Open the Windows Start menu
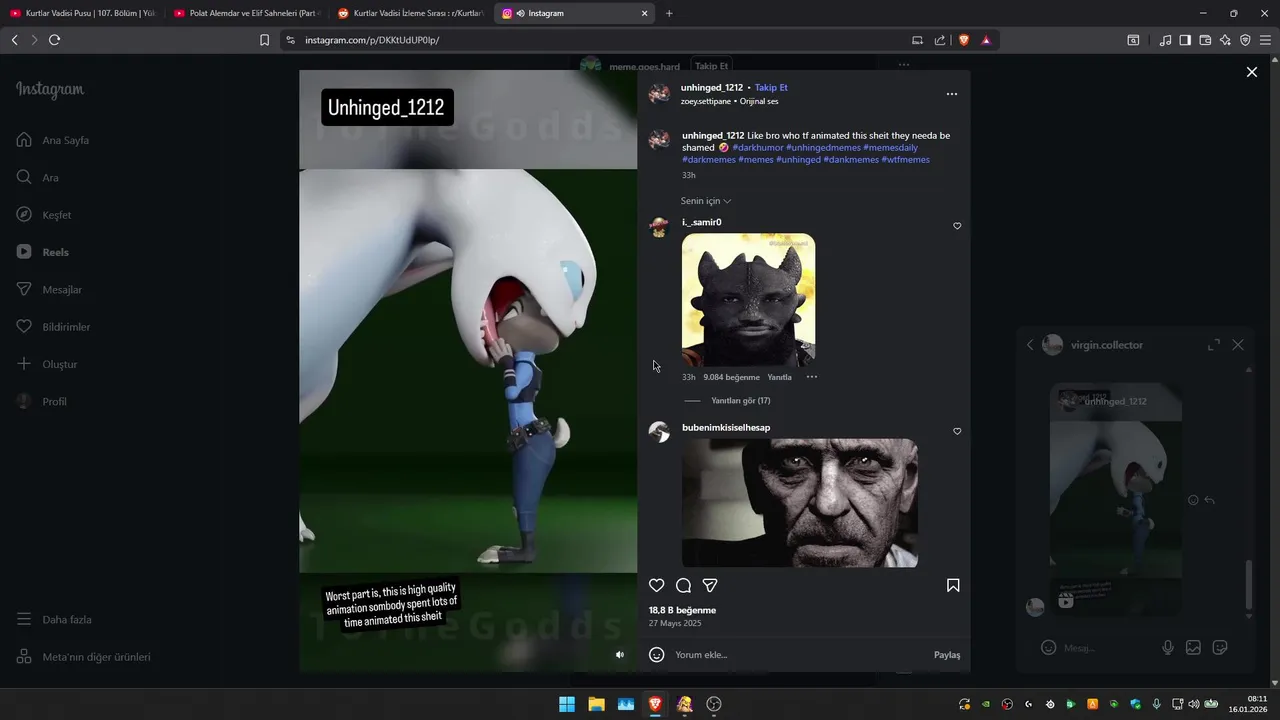This screenshot has width=1280, height=720. tap(567, 704)
